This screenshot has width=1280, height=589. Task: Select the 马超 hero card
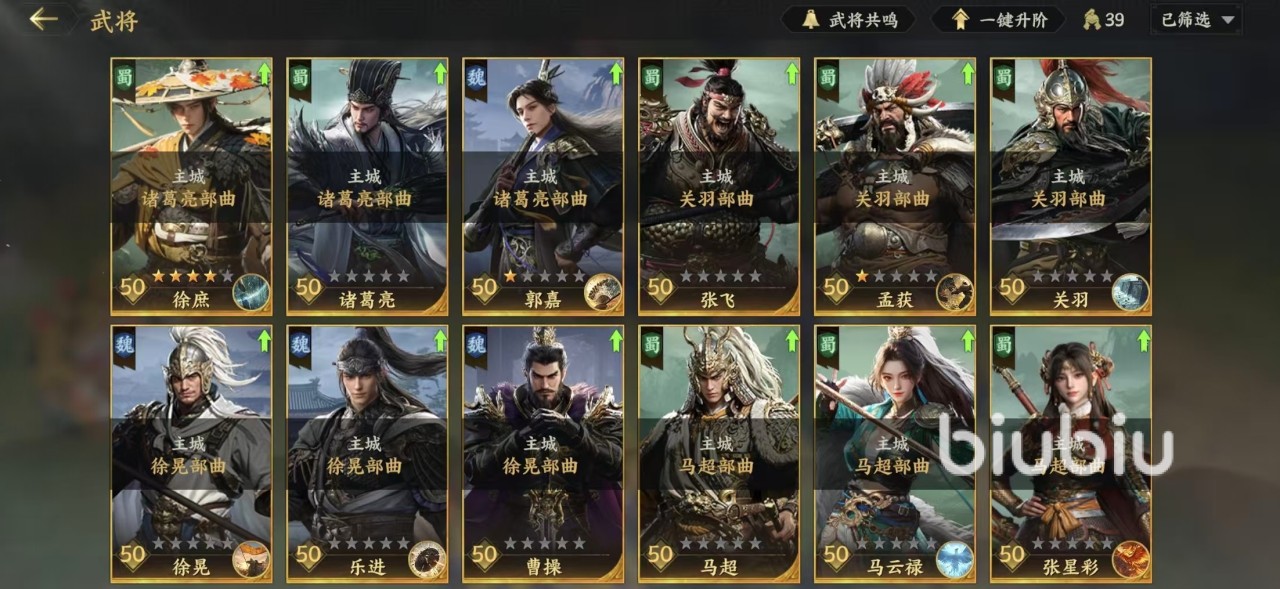(719, 454)
